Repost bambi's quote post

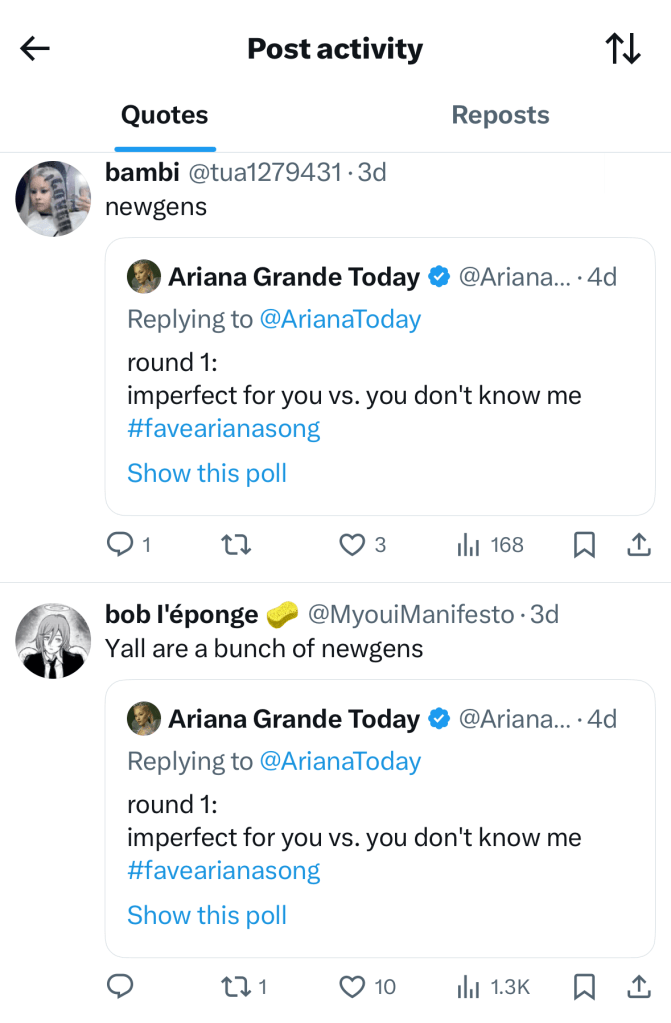tap(235, 544)
